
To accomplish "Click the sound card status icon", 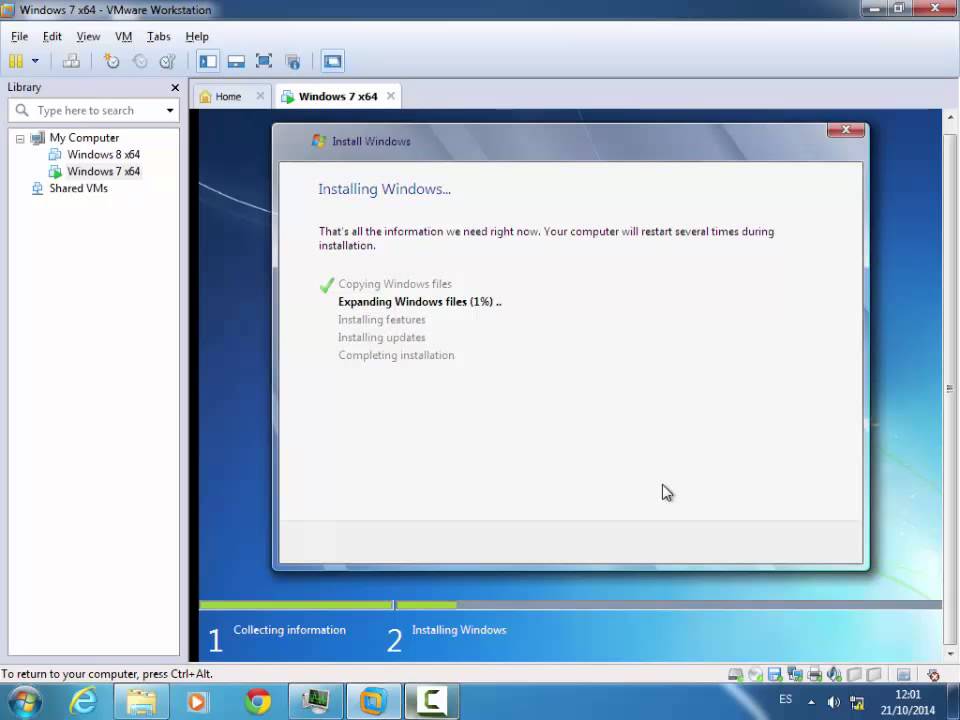I will [x=834, y=675].
